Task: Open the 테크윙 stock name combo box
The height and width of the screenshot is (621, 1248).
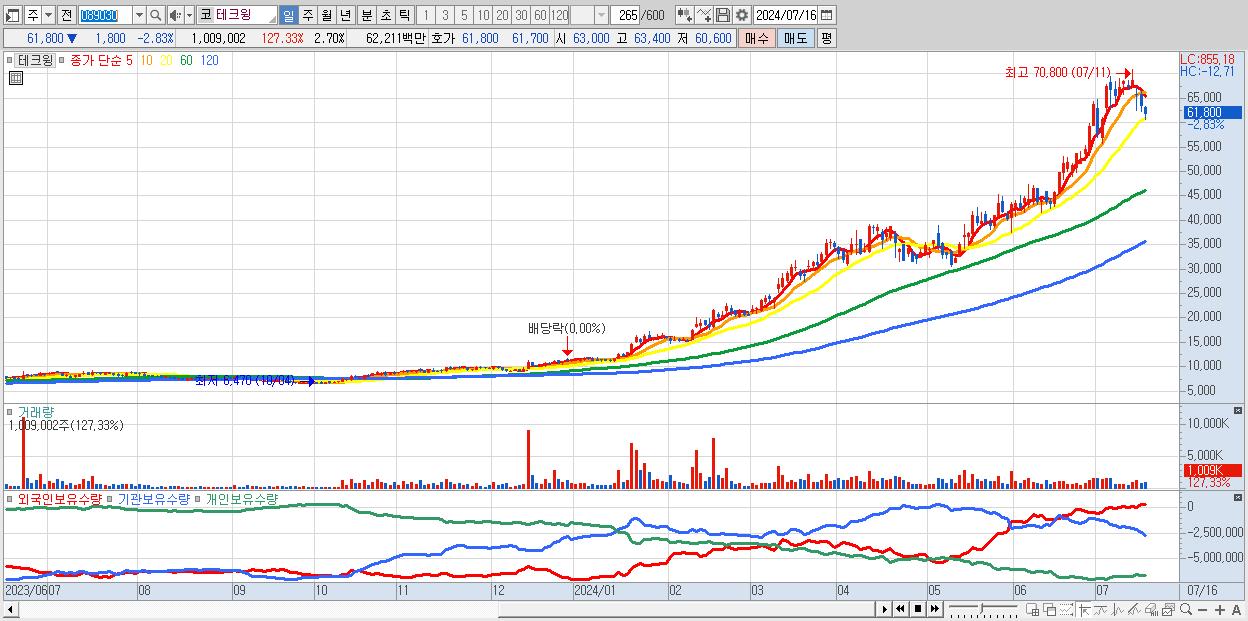Action: [x=246, y=15]
